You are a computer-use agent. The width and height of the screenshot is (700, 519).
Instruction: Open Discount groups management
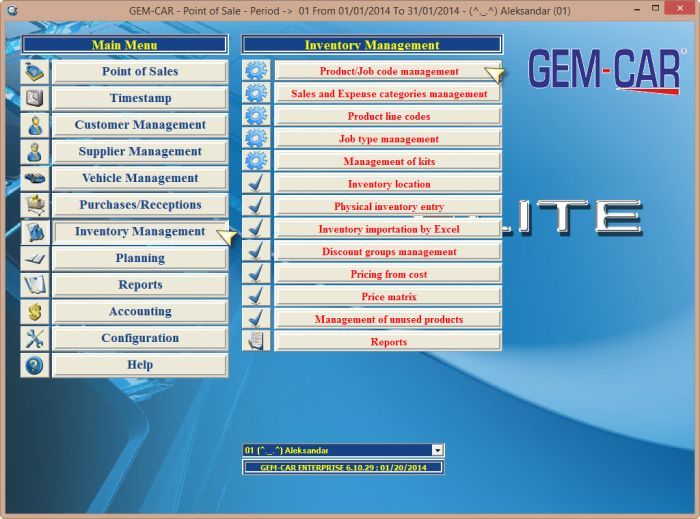pyautogui.click(x=388, y=251)
